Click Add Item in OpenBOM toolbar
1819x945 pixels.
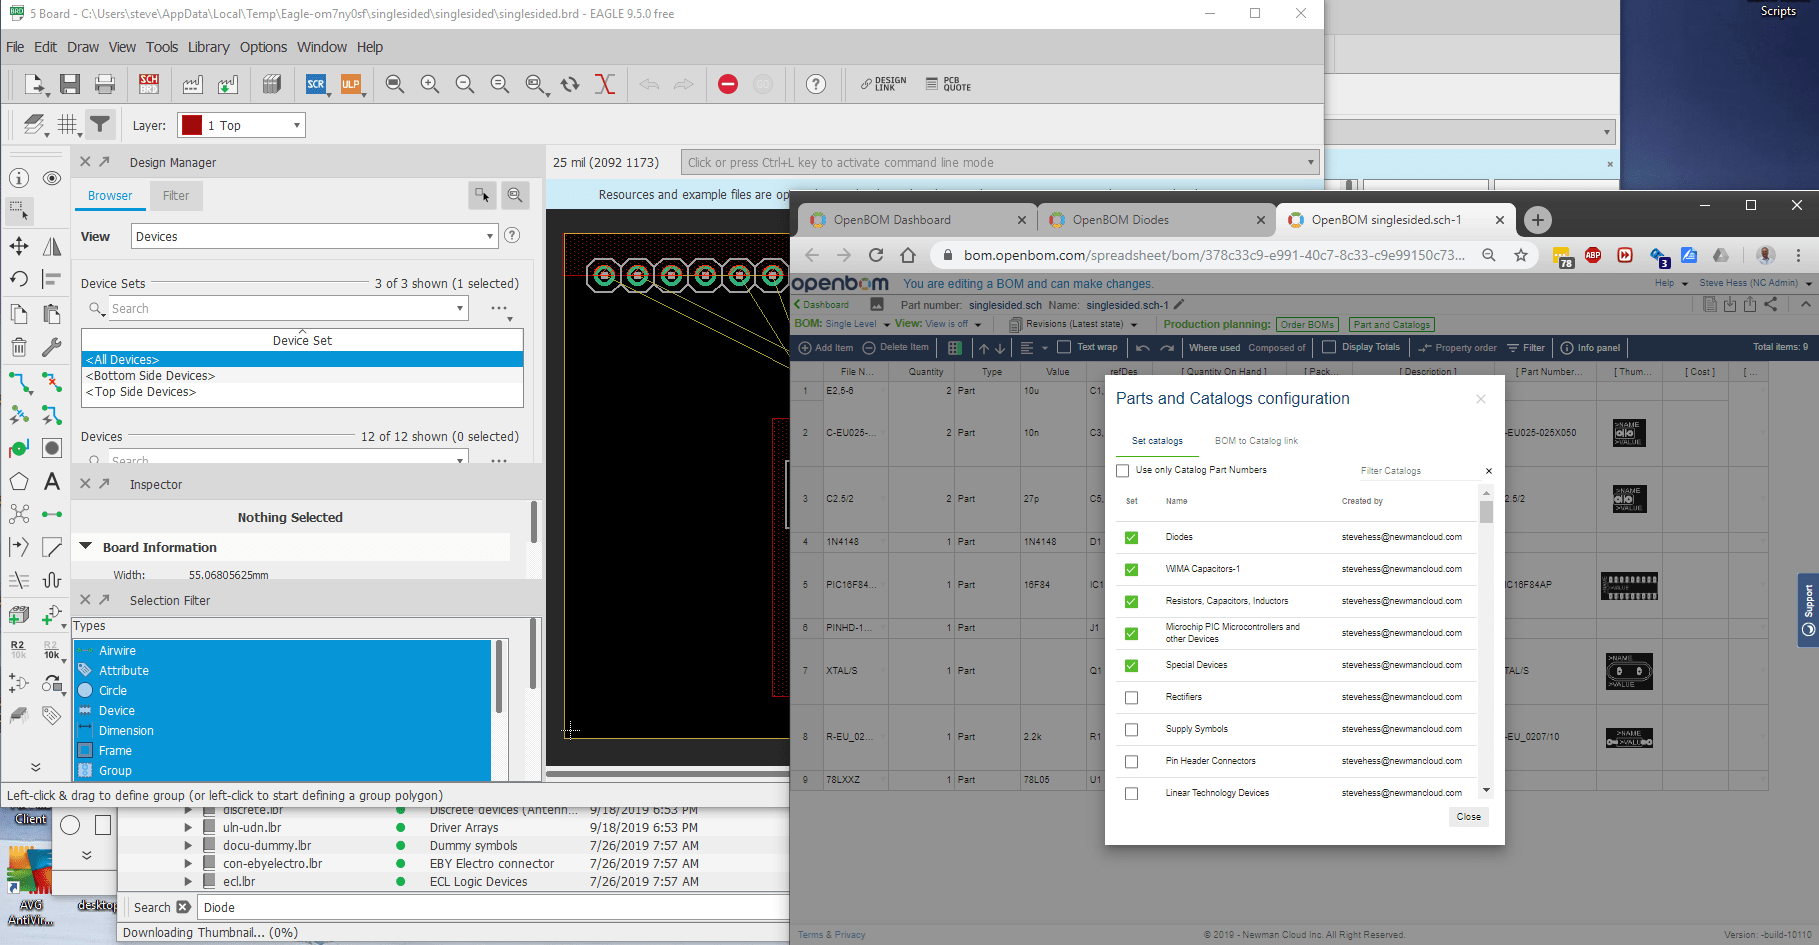click(826, 348)
